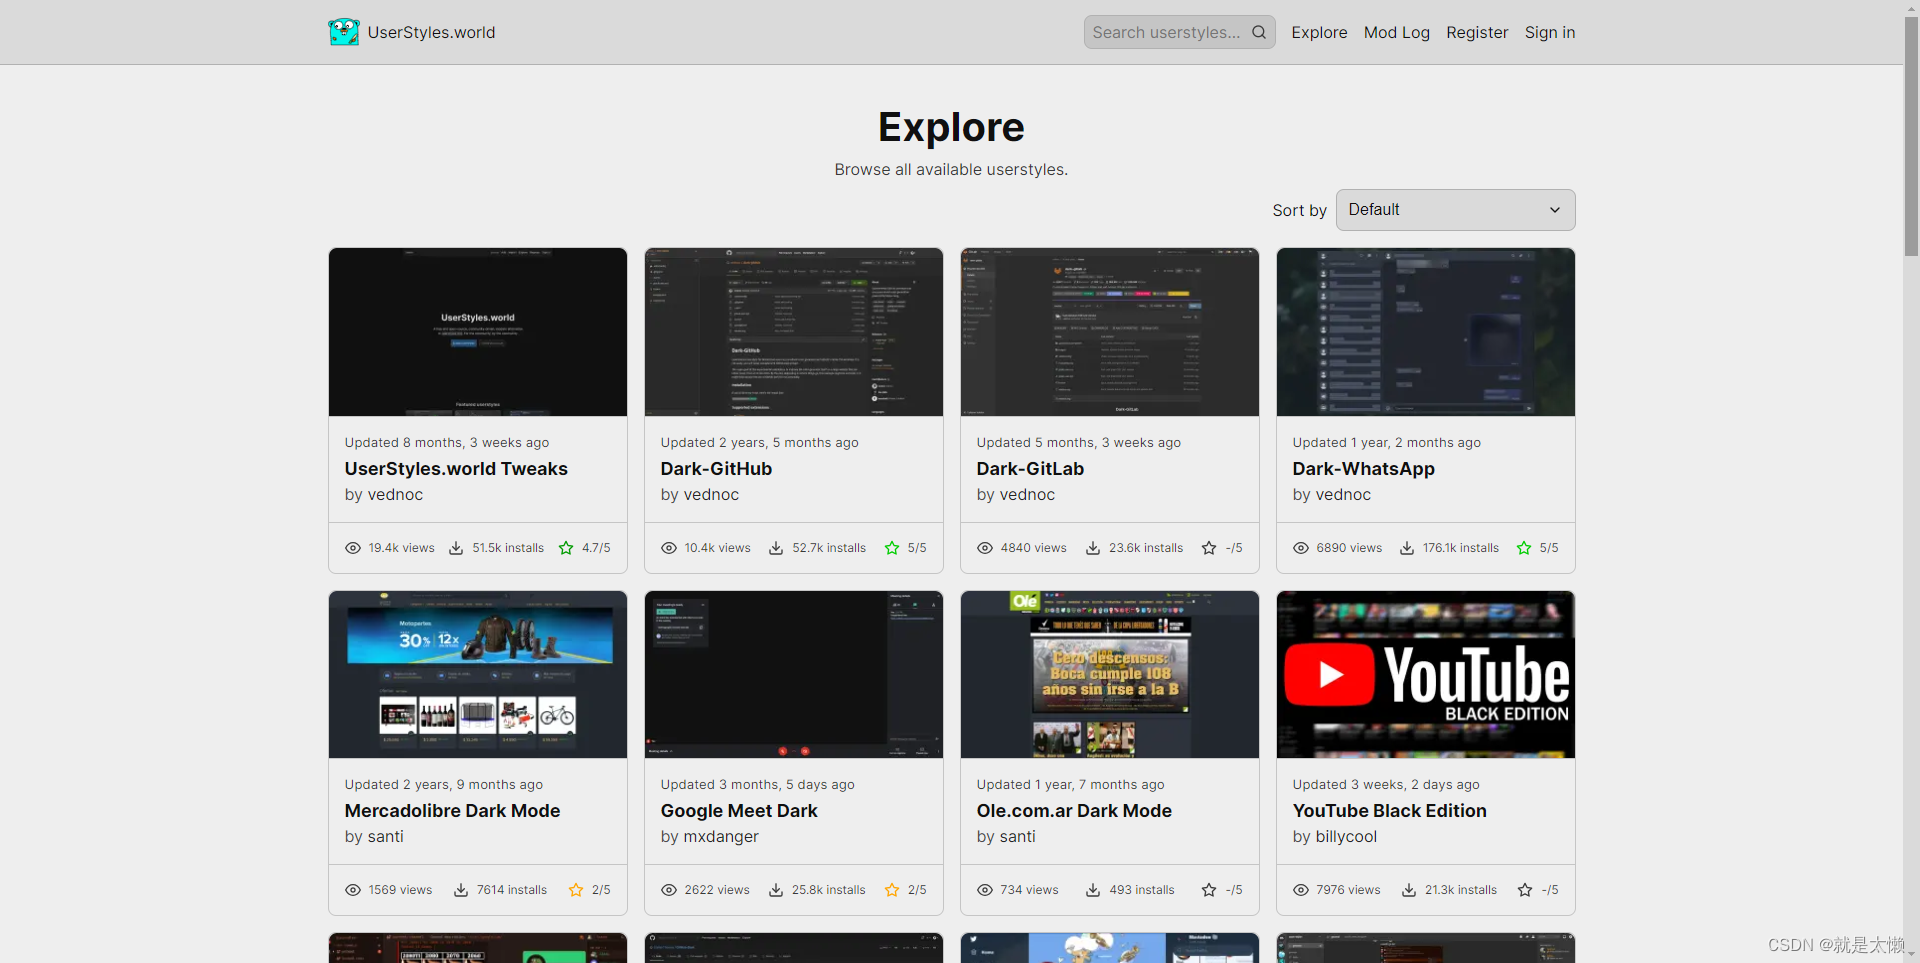Open the Ole.com.ar Dark Mode preview thumbnail
Viewport: 1920px width, 963px height.
click(1110, 674)
